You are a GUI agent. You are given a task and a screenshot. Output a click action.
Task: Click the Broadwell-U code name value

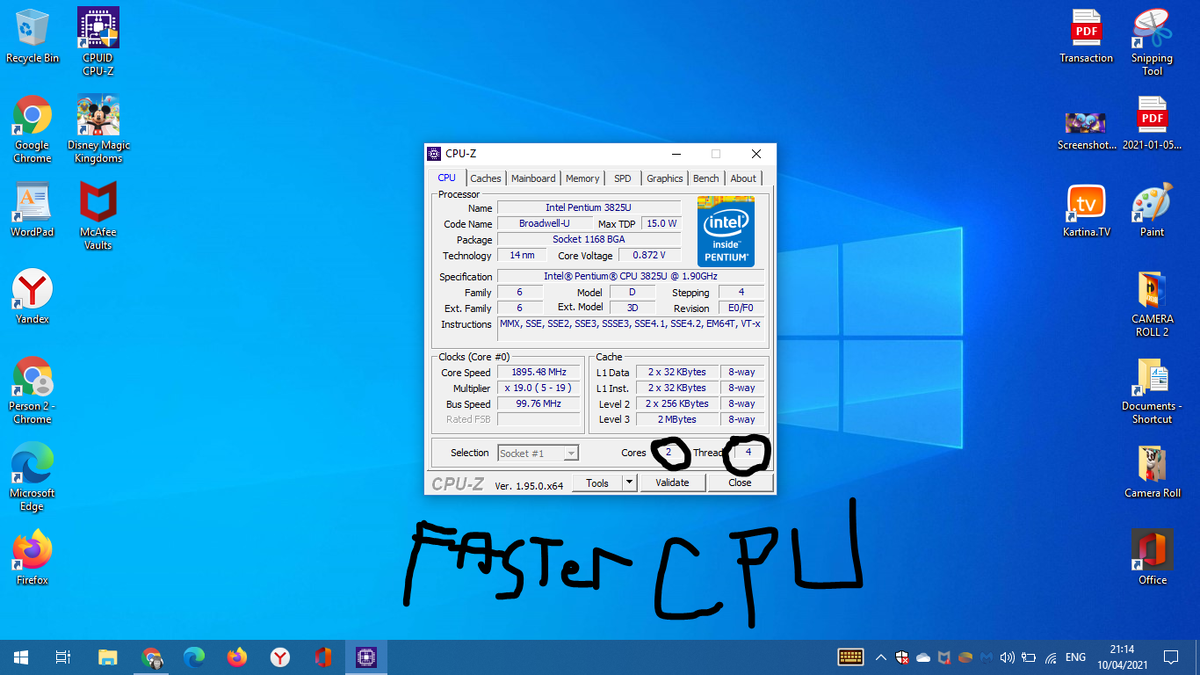click(544, 224)
